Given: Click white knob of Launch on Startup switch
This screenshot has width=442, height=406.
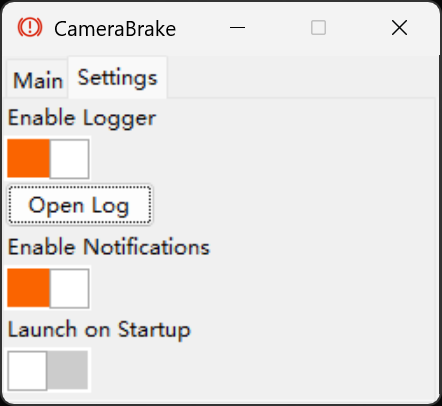Looking at the screenshot, I should tap(27, 370).
